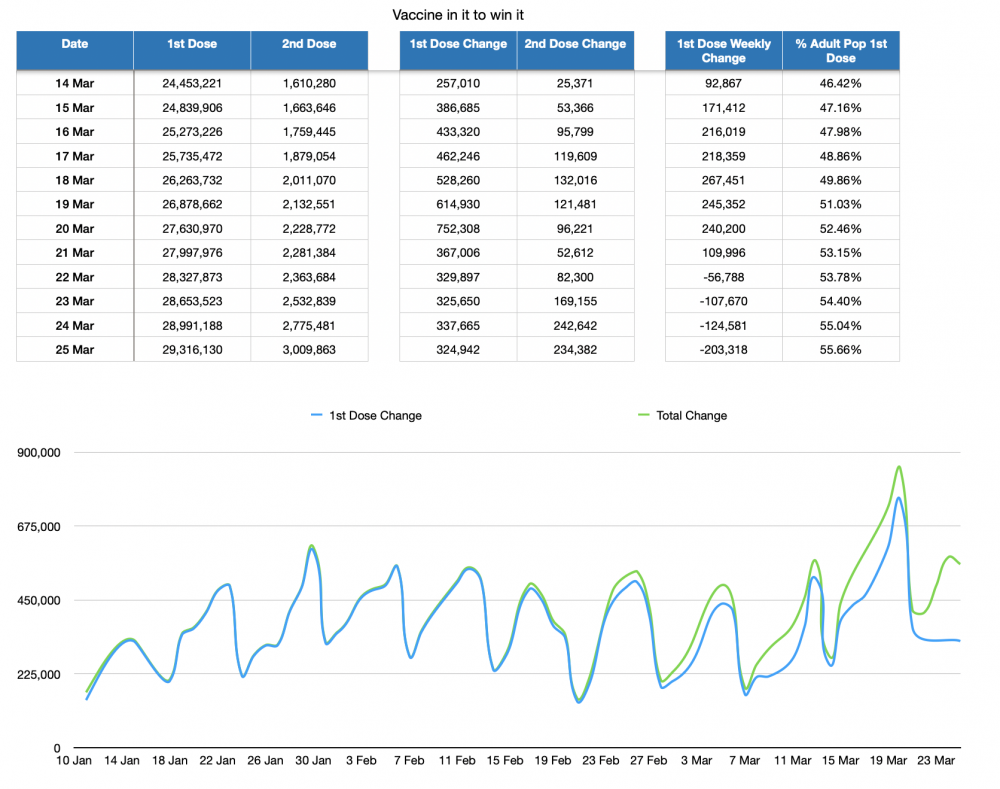Click the 1st Dose Change legend entry

tap(367, 415)
